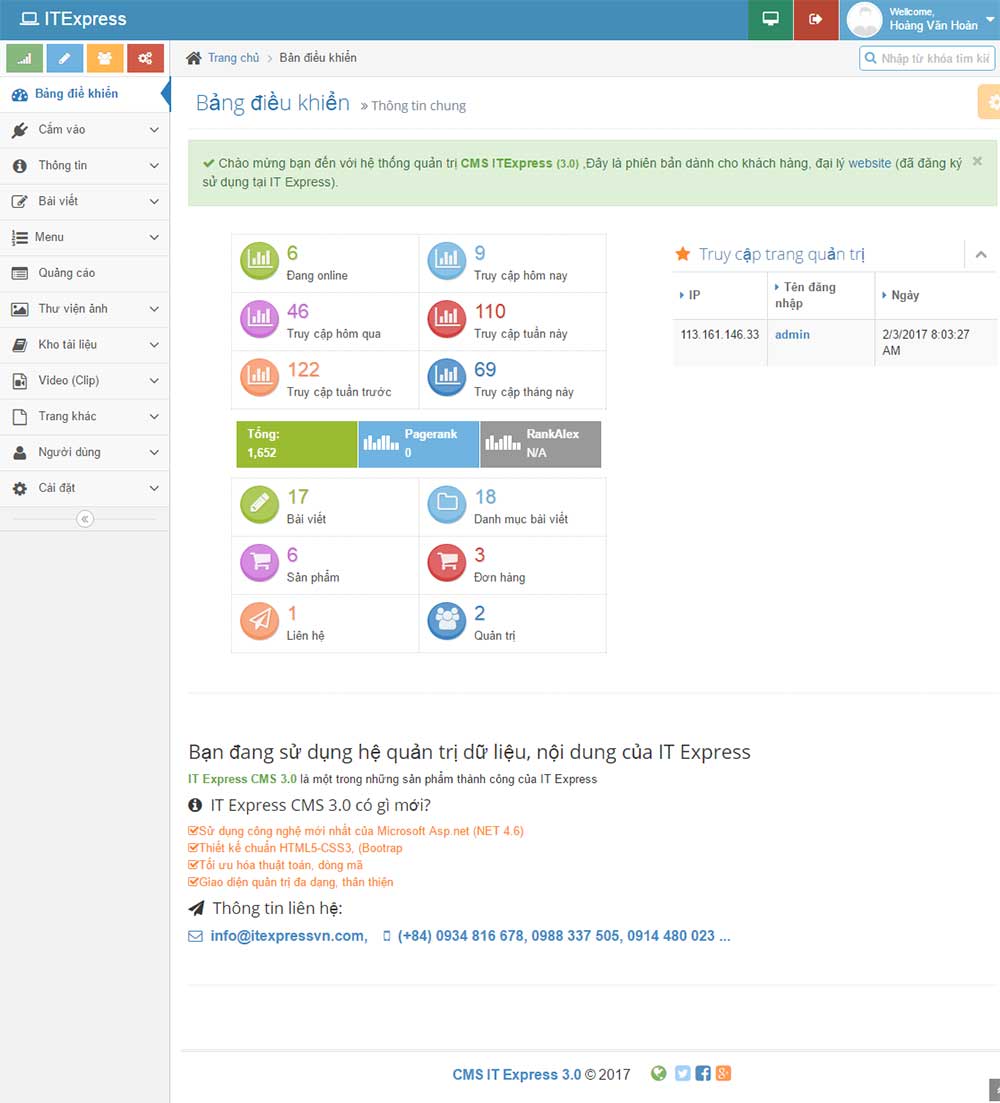
Task: Click the IT Express CMS 3.0 green link
Action: pos(243,779)
